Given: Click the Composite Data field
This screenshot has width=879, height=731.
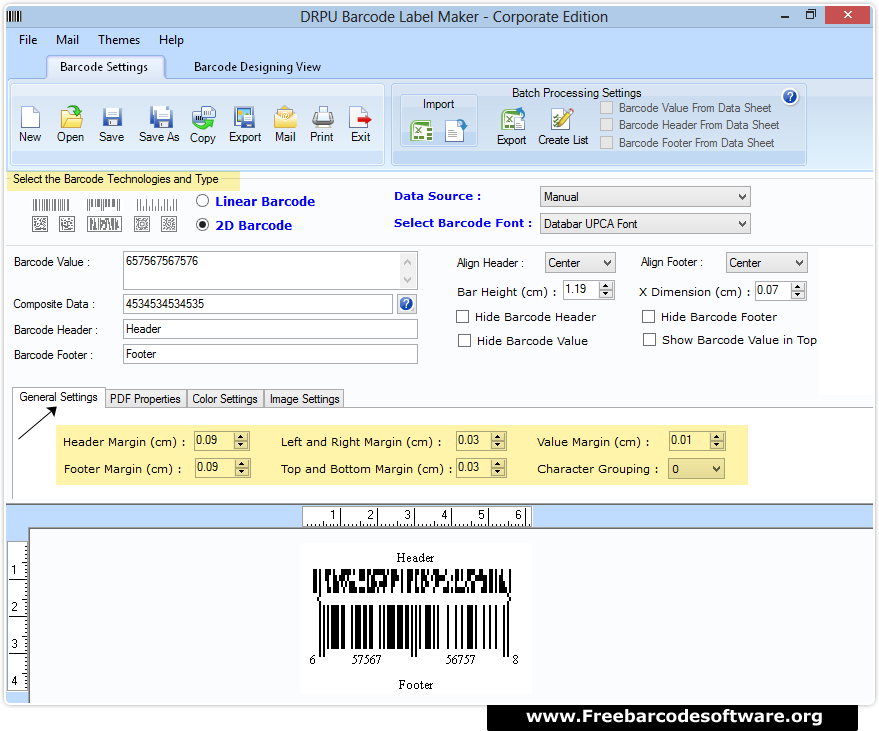Looking at the screenshot, I should [x=257, y=304].
